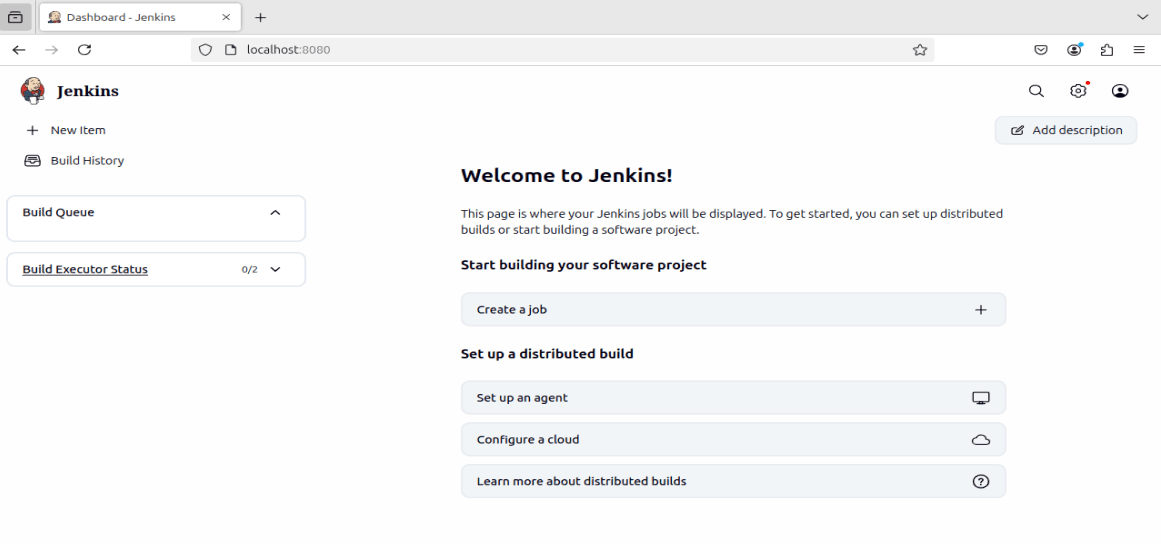Open Manage Jenkins gear icon
Viewport: 1161px width, 544px height.
pos(1078,91)
